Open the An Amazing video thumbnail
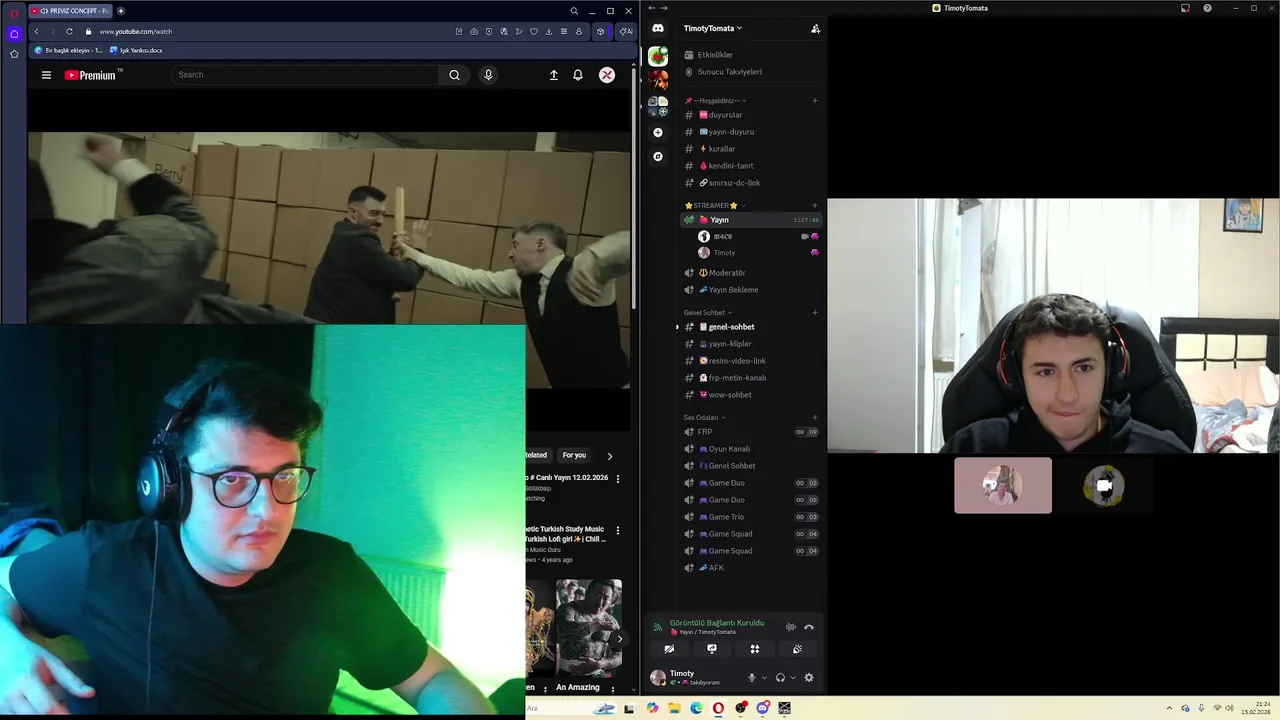This screenshot has height=720, width=1280. 589,628
